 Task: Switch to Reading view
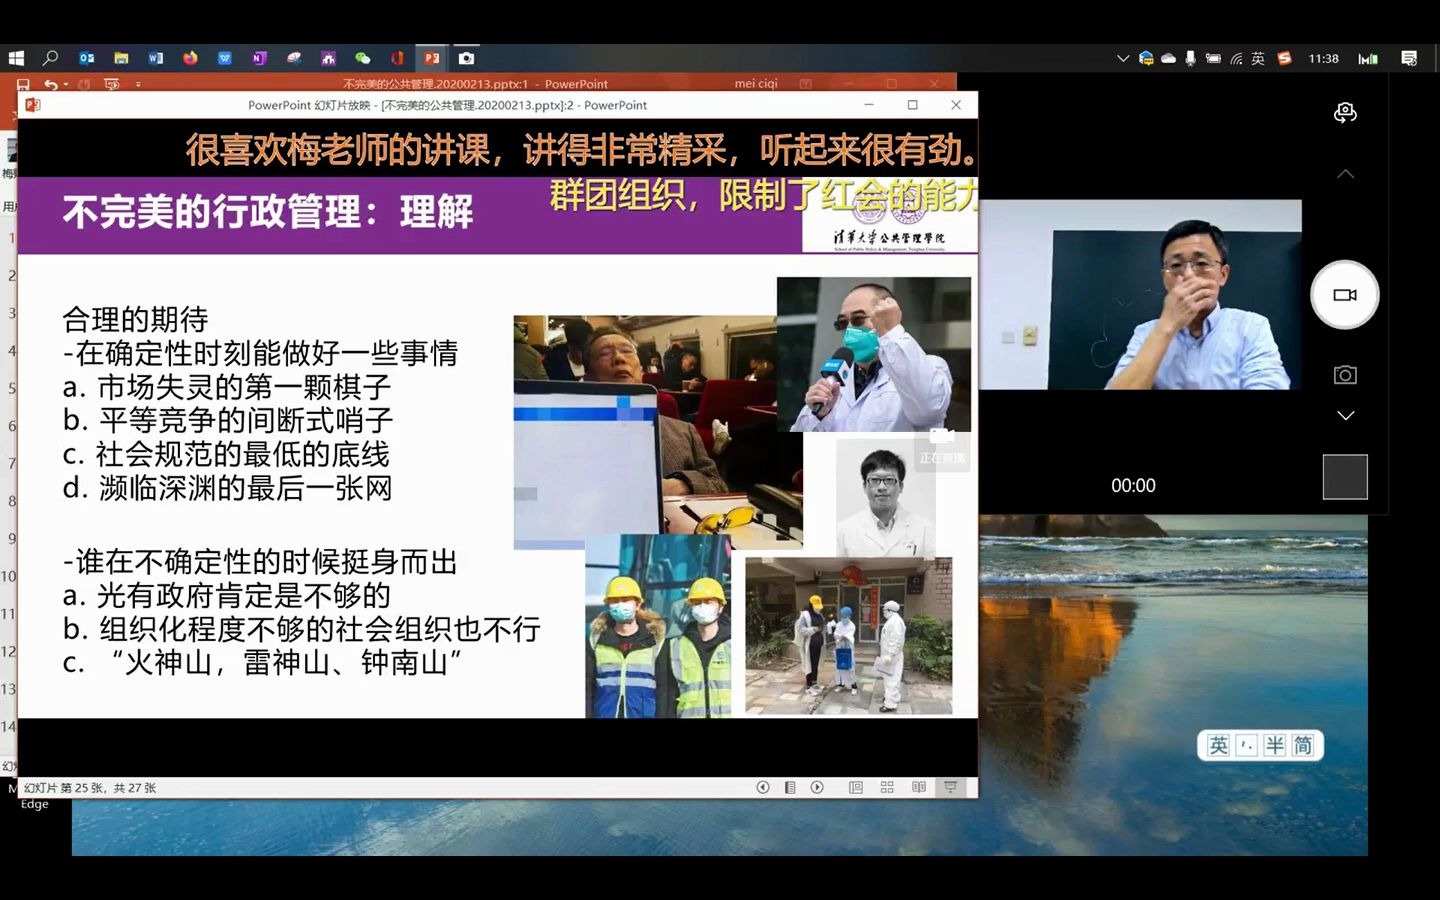(919, 787)
